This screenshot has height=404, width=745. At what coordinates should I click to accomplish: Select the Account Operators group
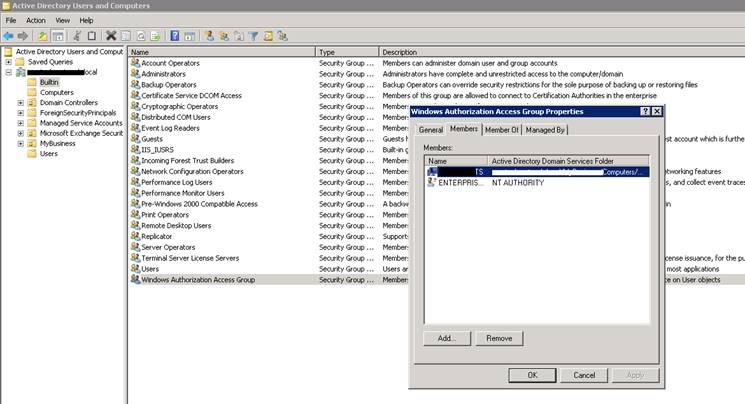[x=170, y=63]
